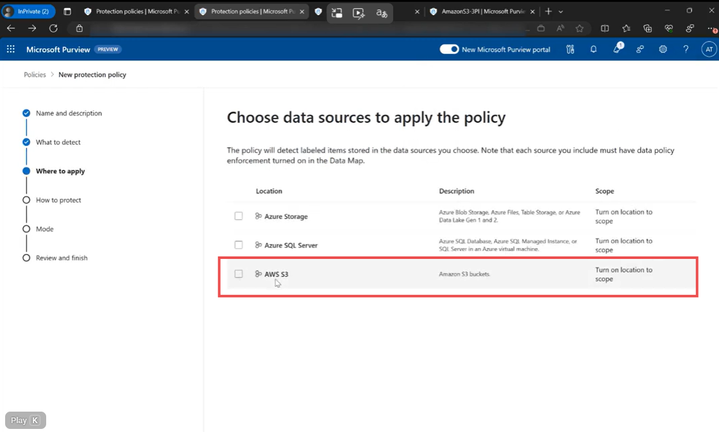The image size is (719, 432).
Task: Refresh the browser page
Action: pyautogui.click(x=53, y=29)
